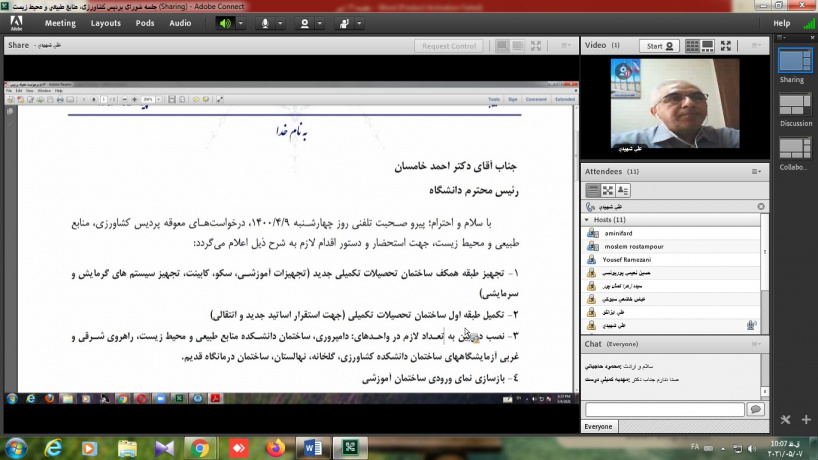The image size is (818, 460).
Task: Expand the speaker options dropdown arrow
Action: coord(242,22)
